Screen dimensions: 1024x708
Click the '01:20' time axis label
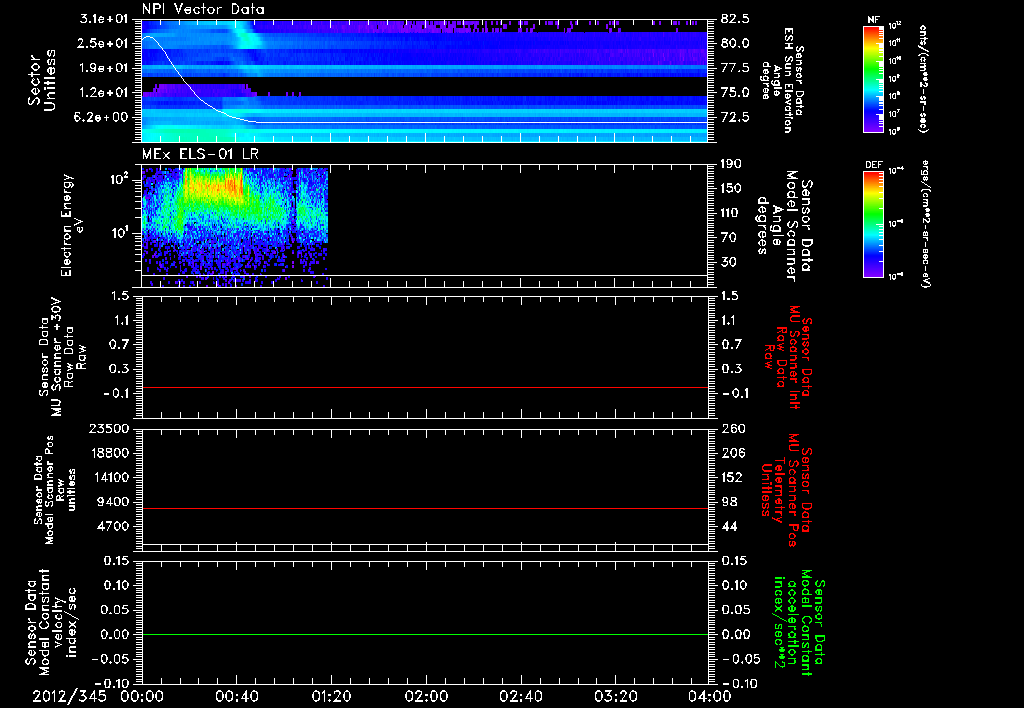tap(331, 696)
